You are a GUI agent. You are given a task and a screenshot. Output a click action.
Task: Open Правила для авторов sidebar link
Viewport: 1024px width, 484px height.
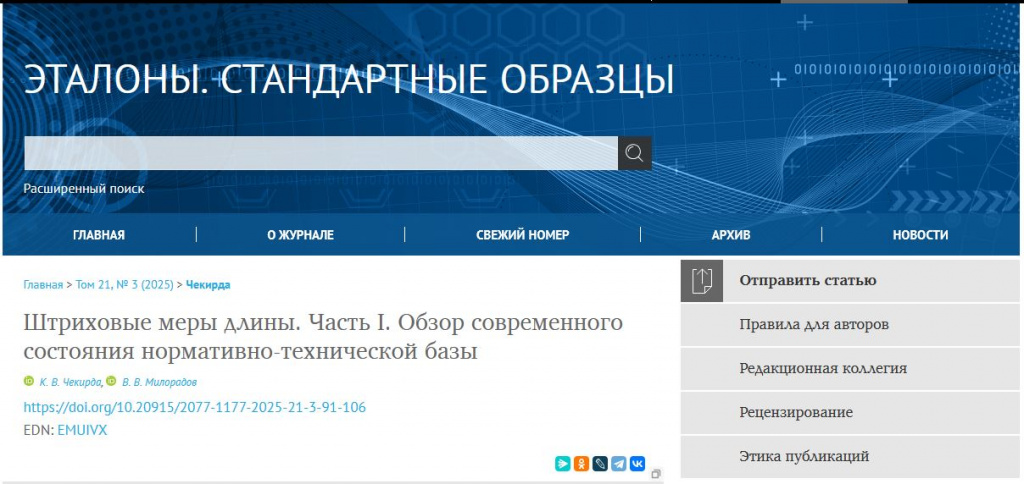tap(850, 325)
